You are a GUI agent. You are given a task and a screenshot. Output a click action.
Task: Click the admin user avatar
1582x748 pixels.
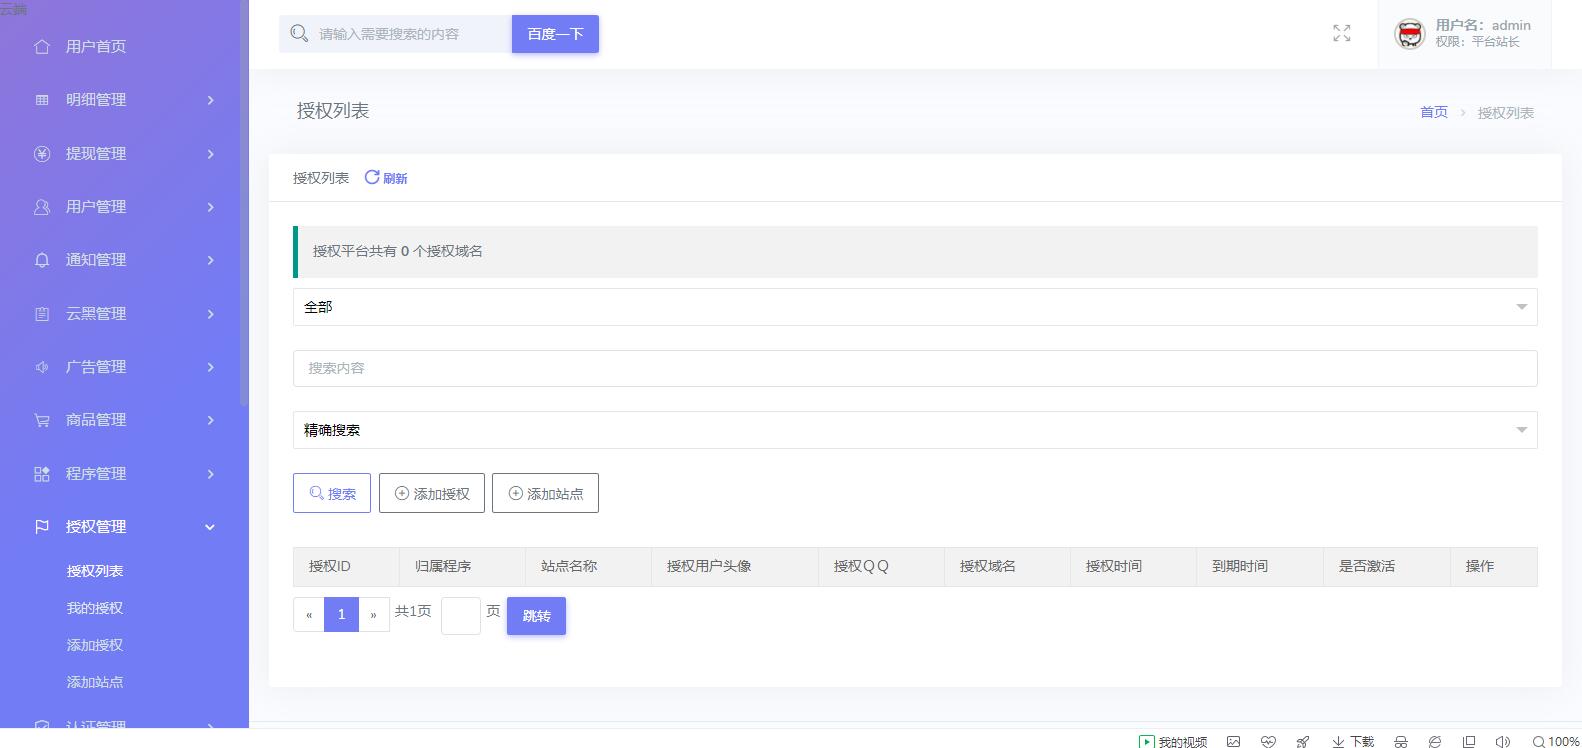coord(1409,34)
